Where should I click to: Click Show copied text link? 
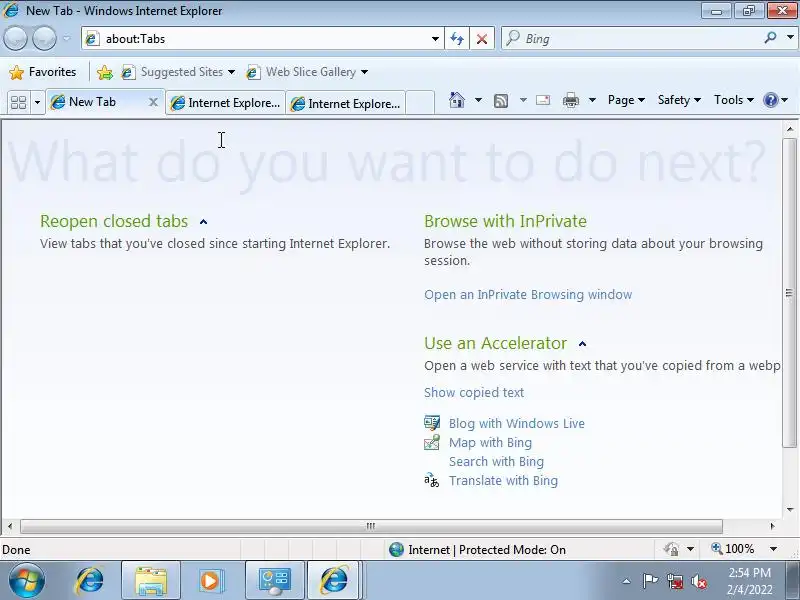[474, 392]
